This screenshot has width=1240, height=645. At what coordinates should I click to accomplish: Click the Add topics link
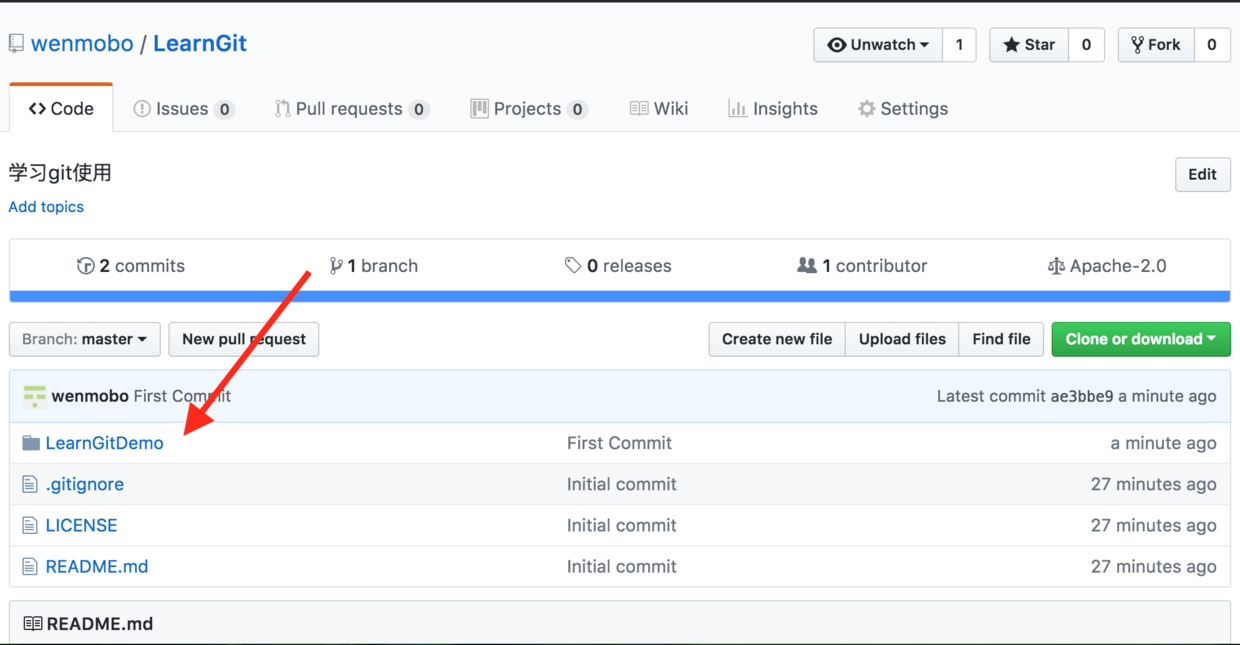tap(46, 207)
